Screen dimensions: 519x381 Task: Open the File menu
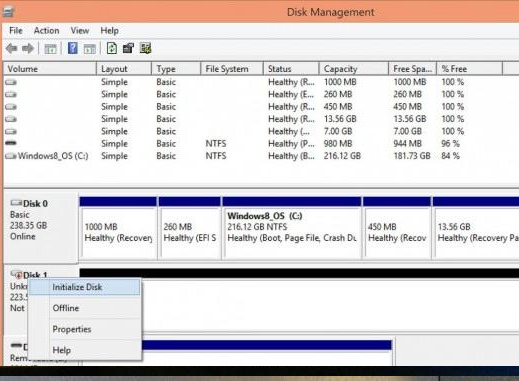coord(16,31)
